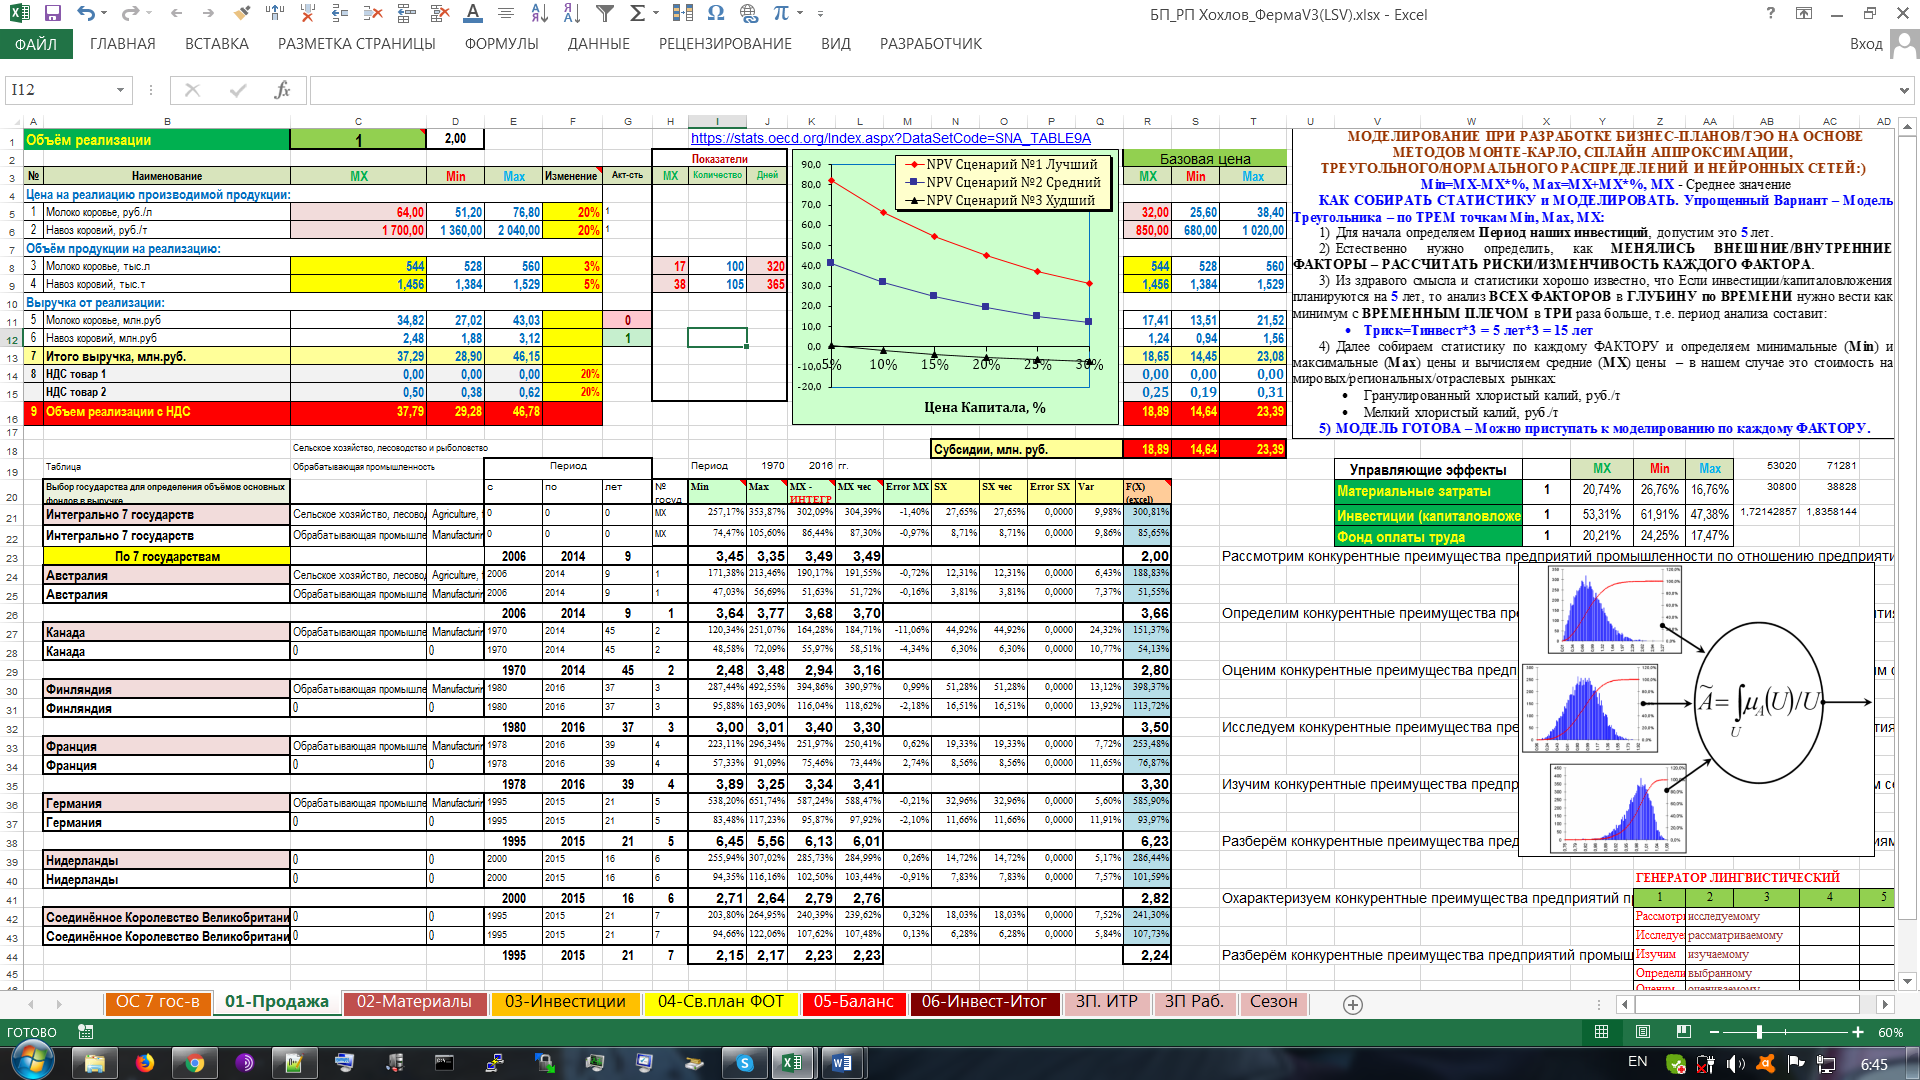Open the ФОРМУЛЫ ribbon tab
Screen dimensions: 1920x1080
501,44
